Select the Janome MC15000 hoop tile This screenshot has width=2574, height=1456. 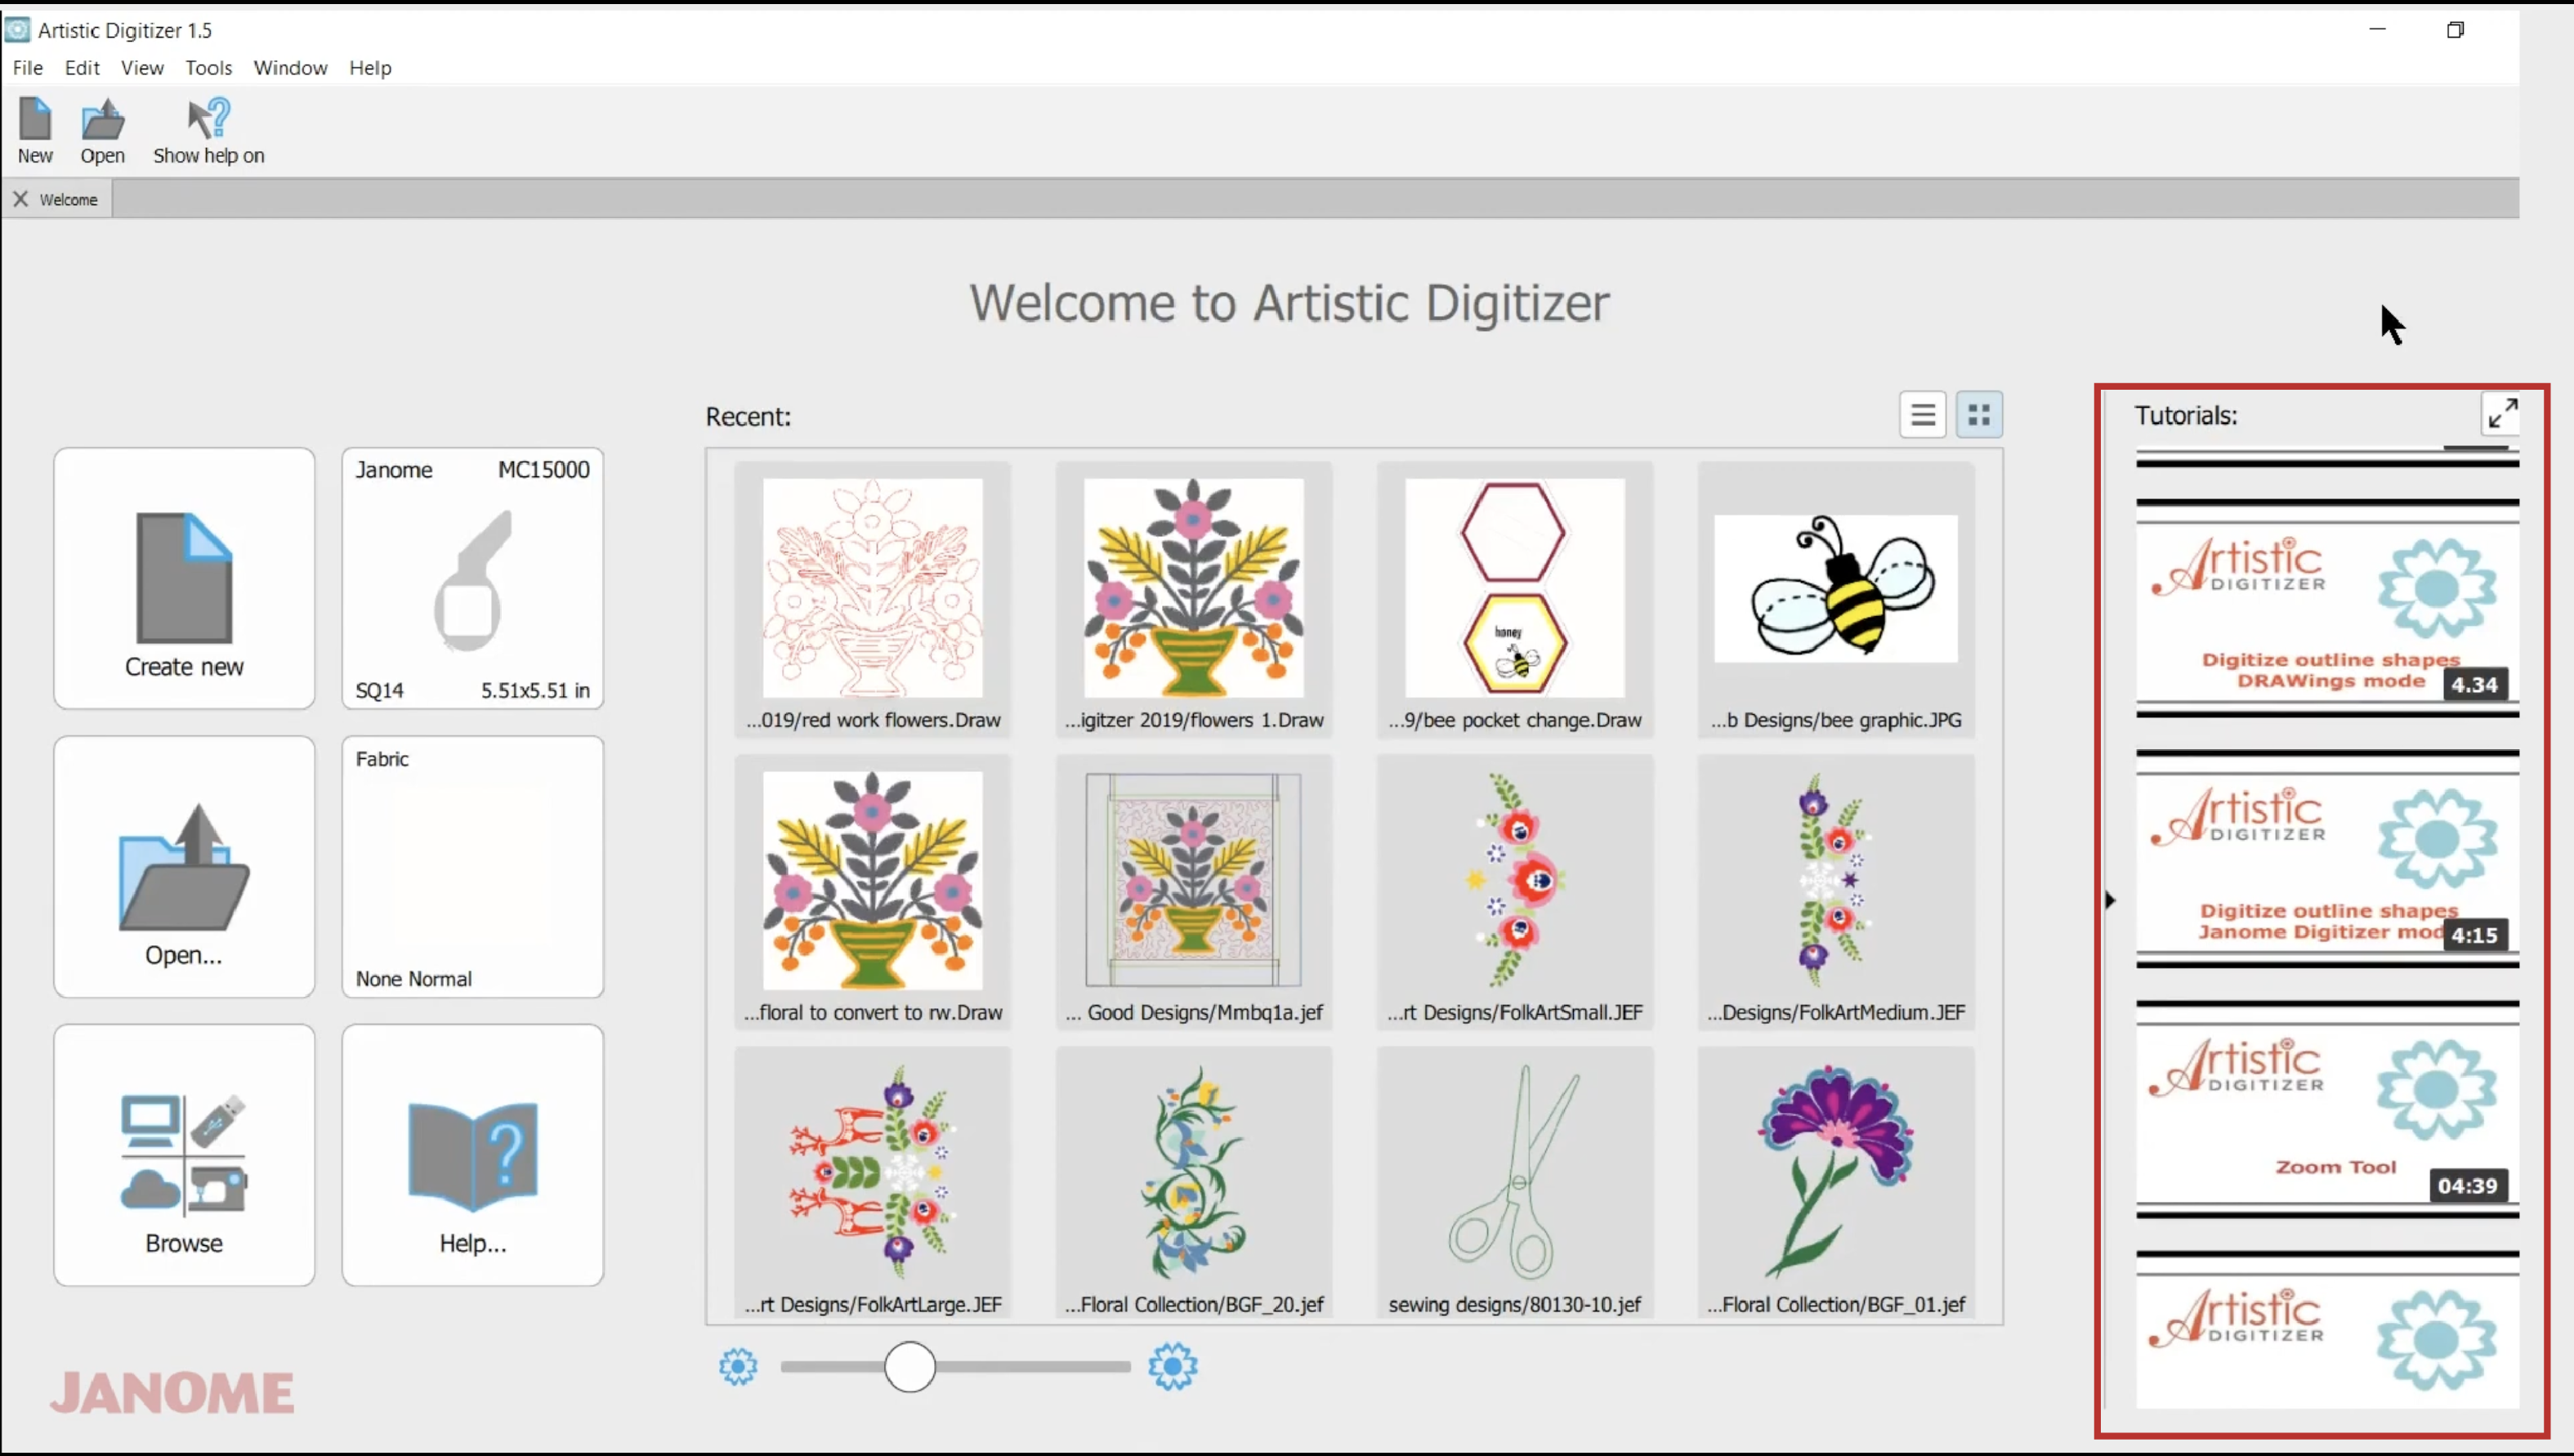click(473, 578)
